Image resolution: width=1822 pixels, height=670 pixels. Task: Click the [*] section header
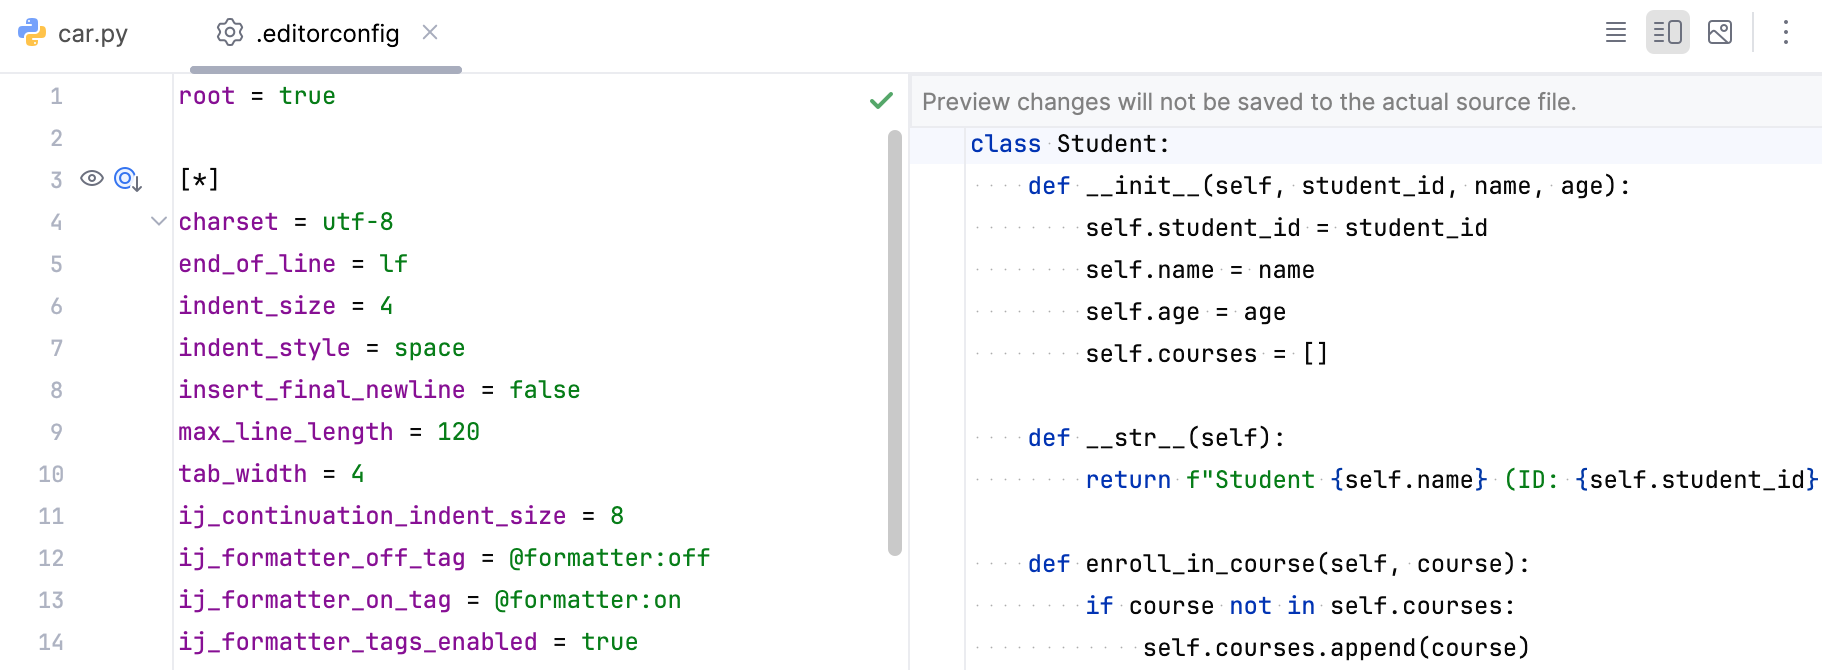(199, 180)
